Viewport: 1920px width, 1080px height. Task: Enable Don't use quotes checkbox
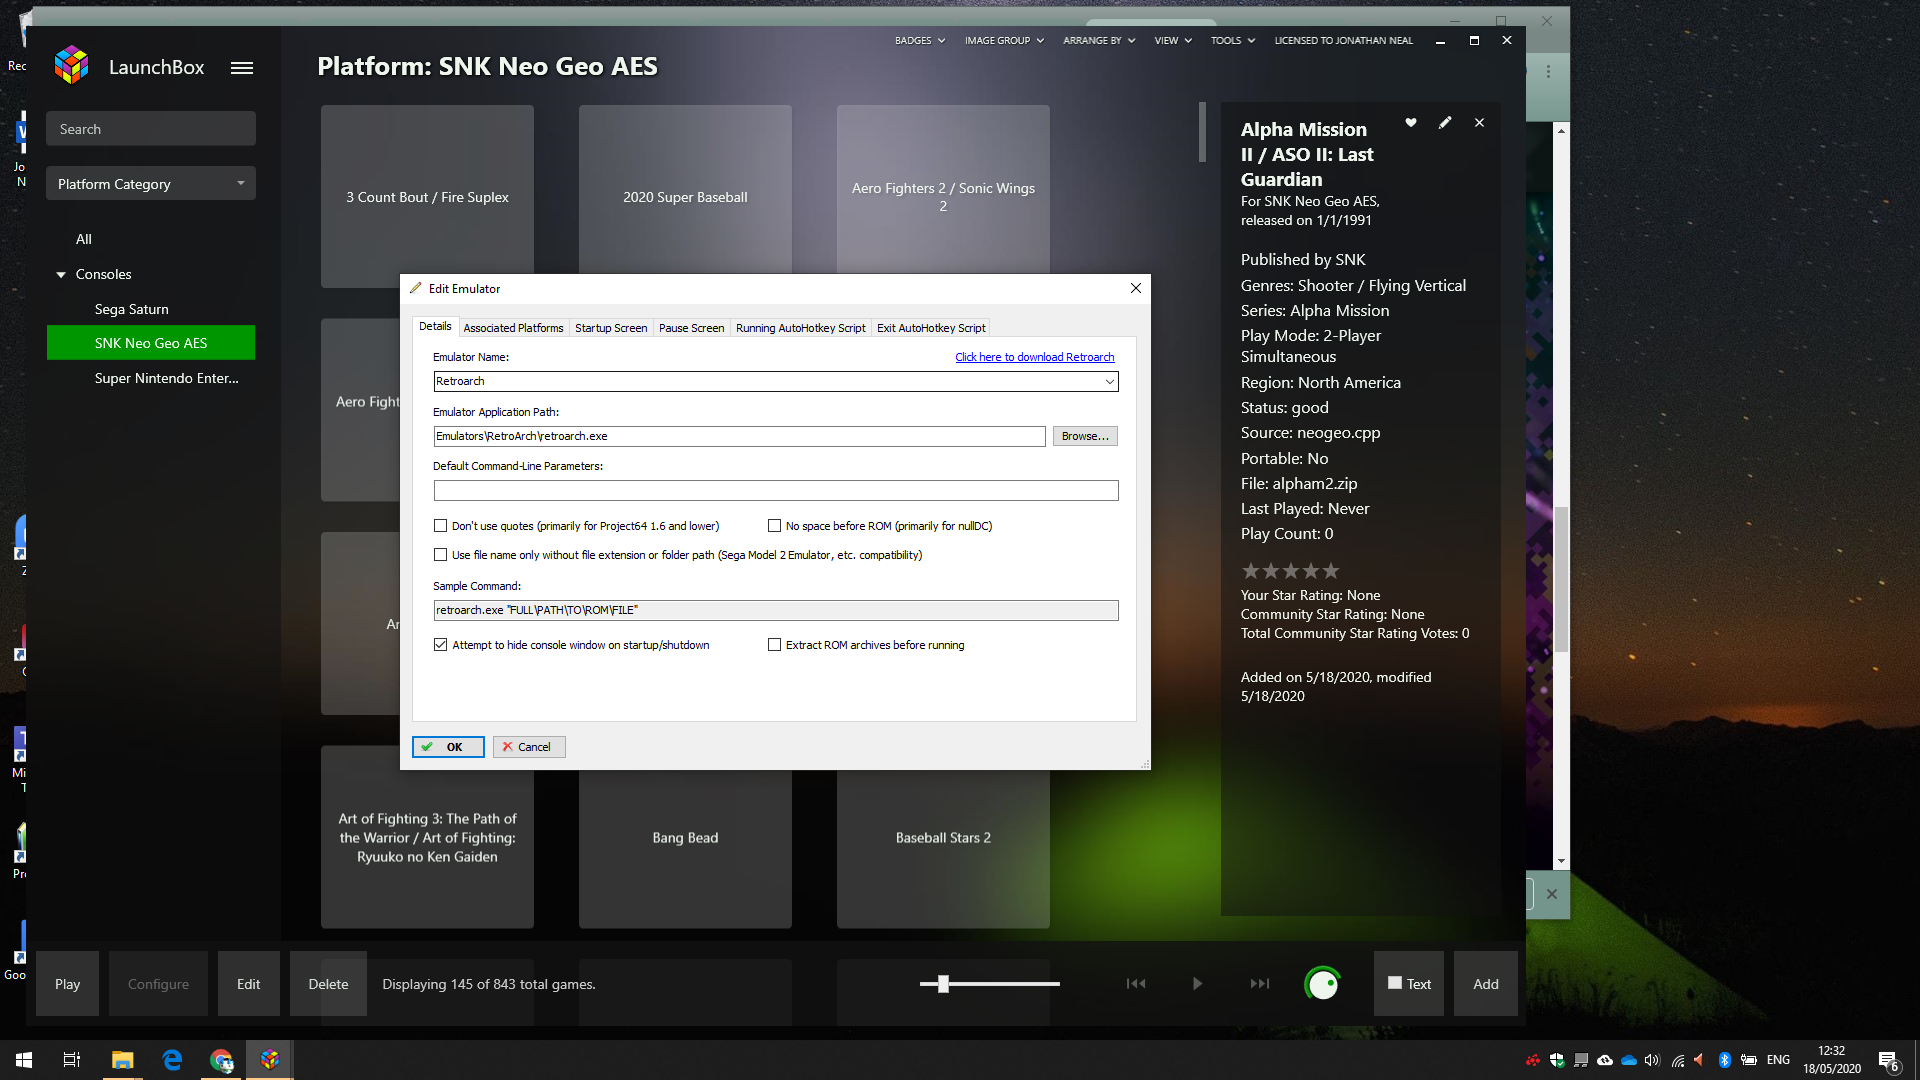440,525
